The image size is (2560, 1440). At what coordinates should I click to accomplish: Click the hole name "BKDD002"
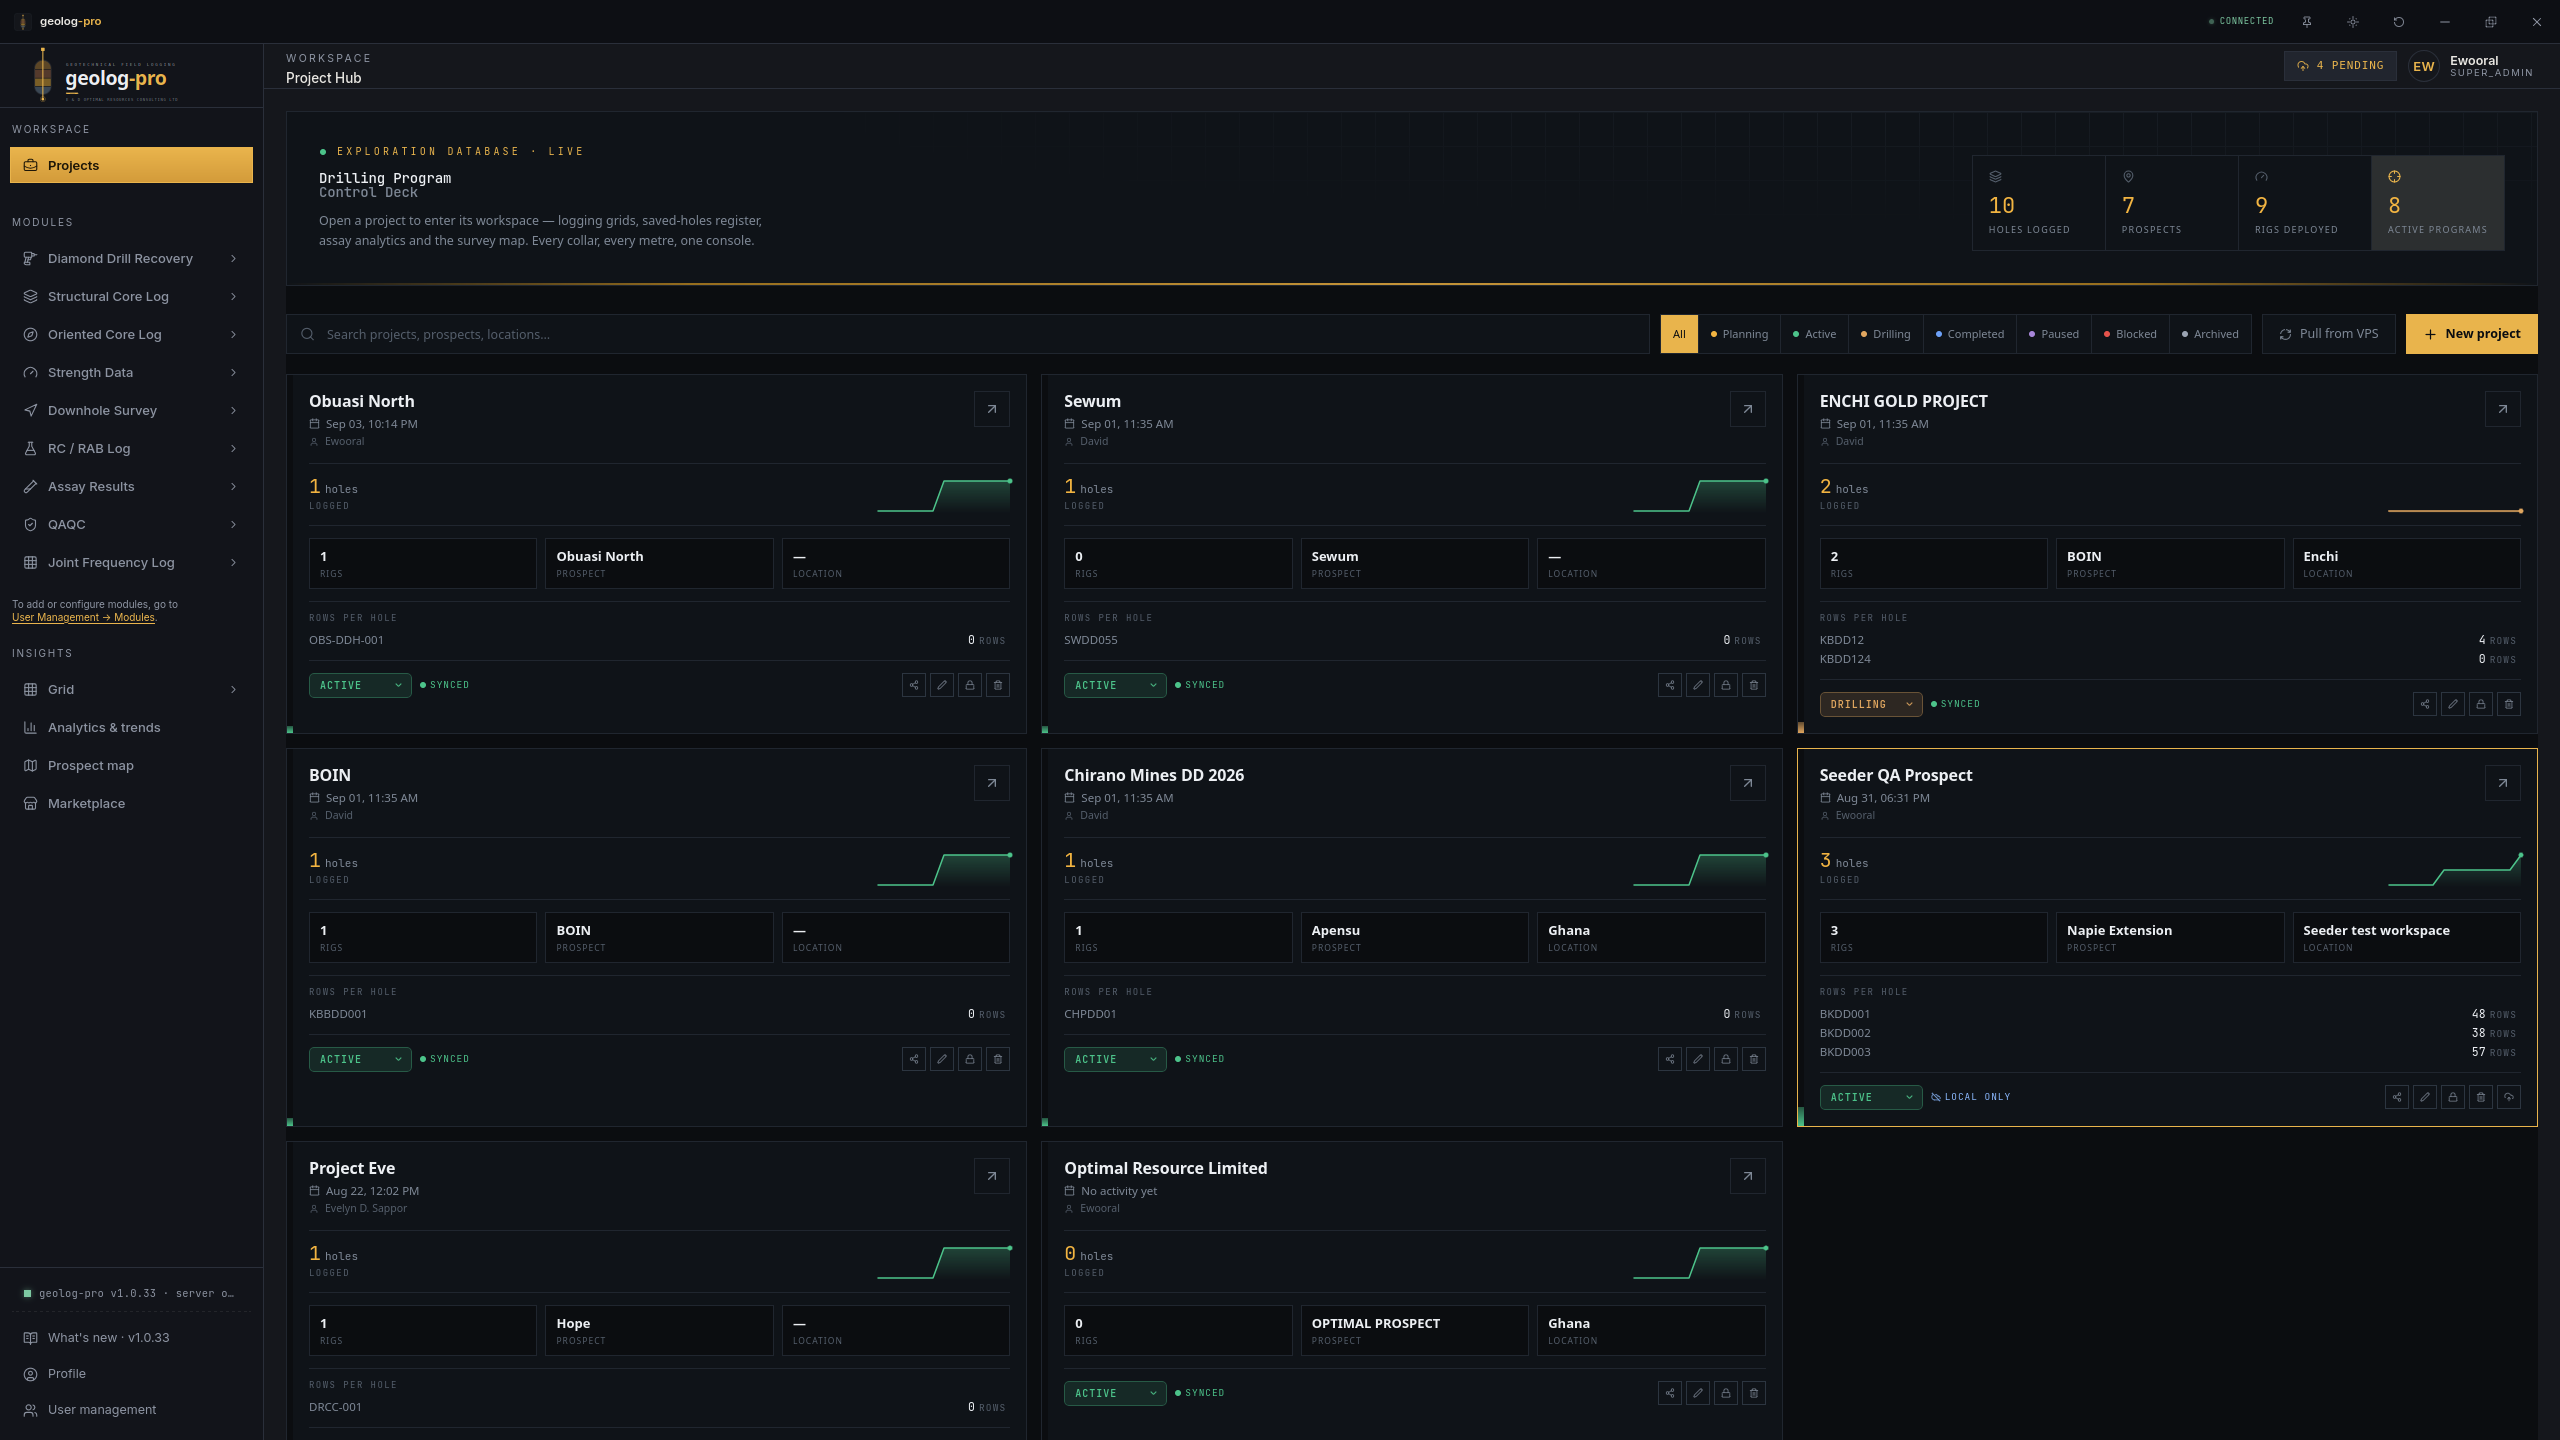click(x=1844, y=1033)
